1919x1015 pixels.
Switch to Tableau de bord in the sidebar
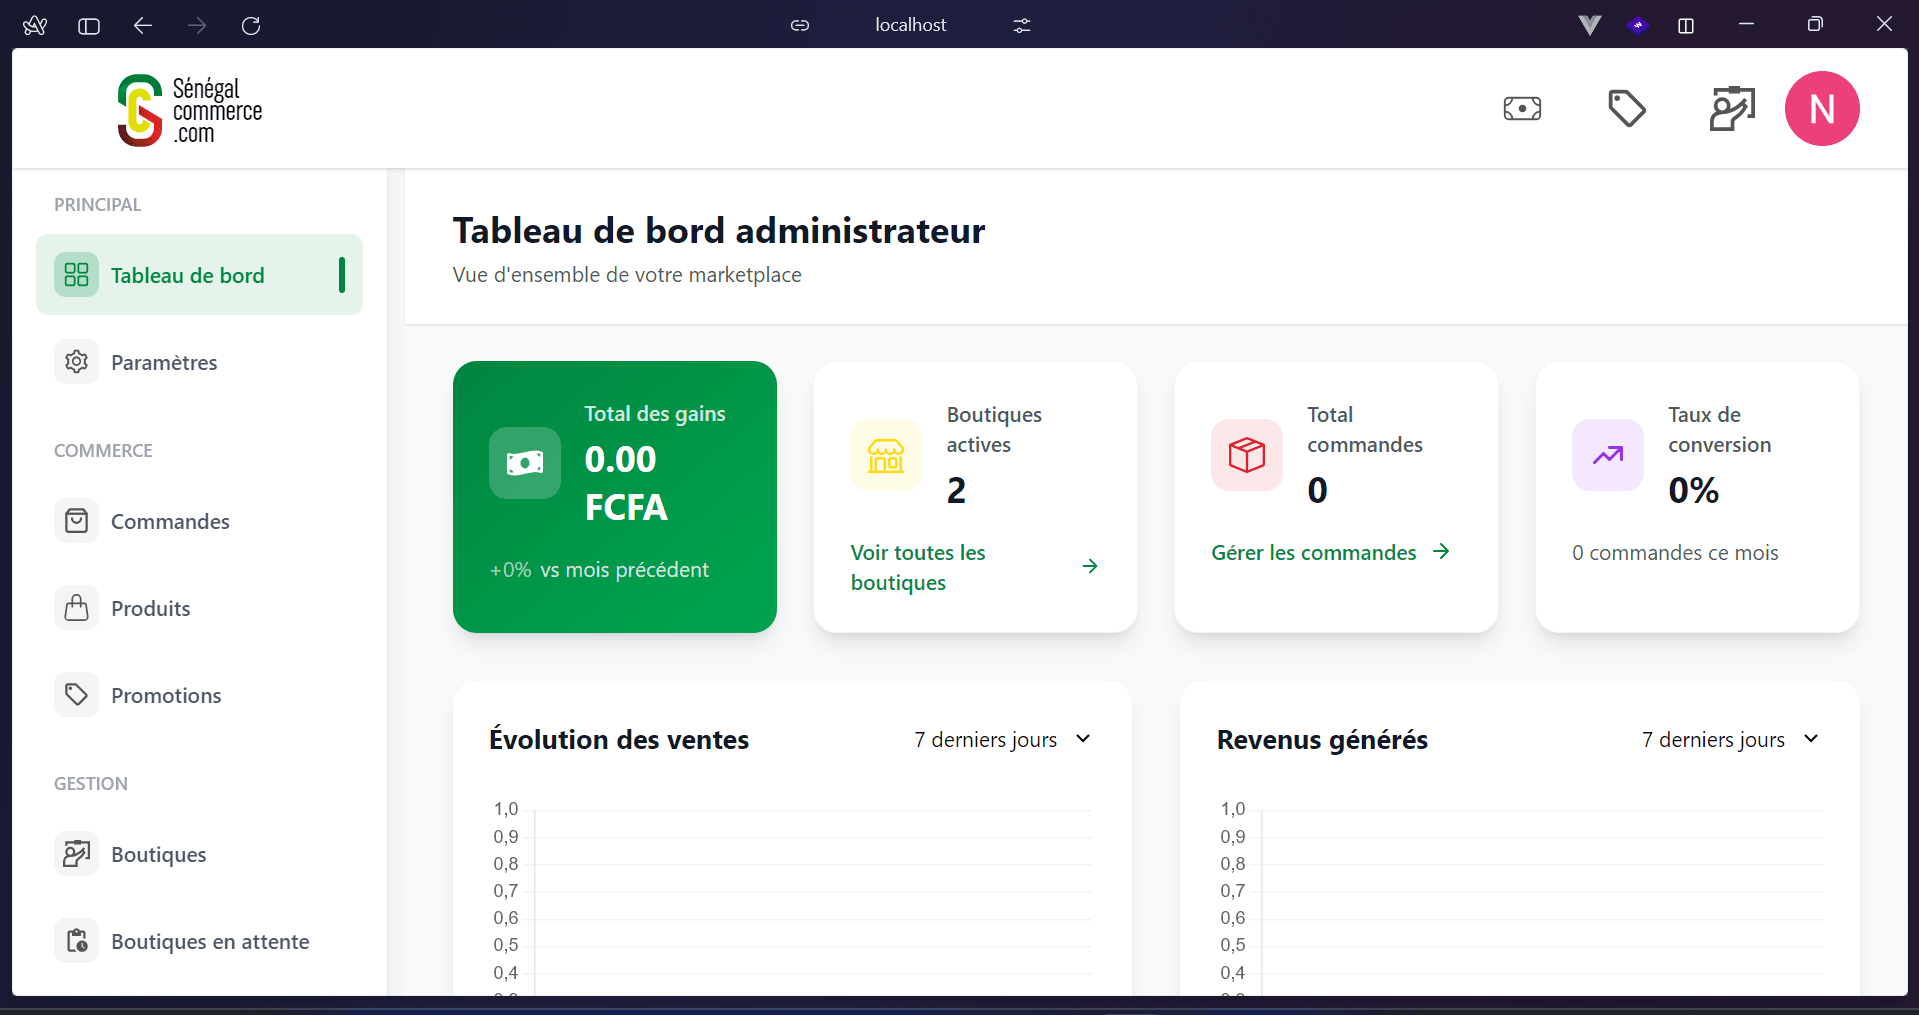[x=187, y=274]
